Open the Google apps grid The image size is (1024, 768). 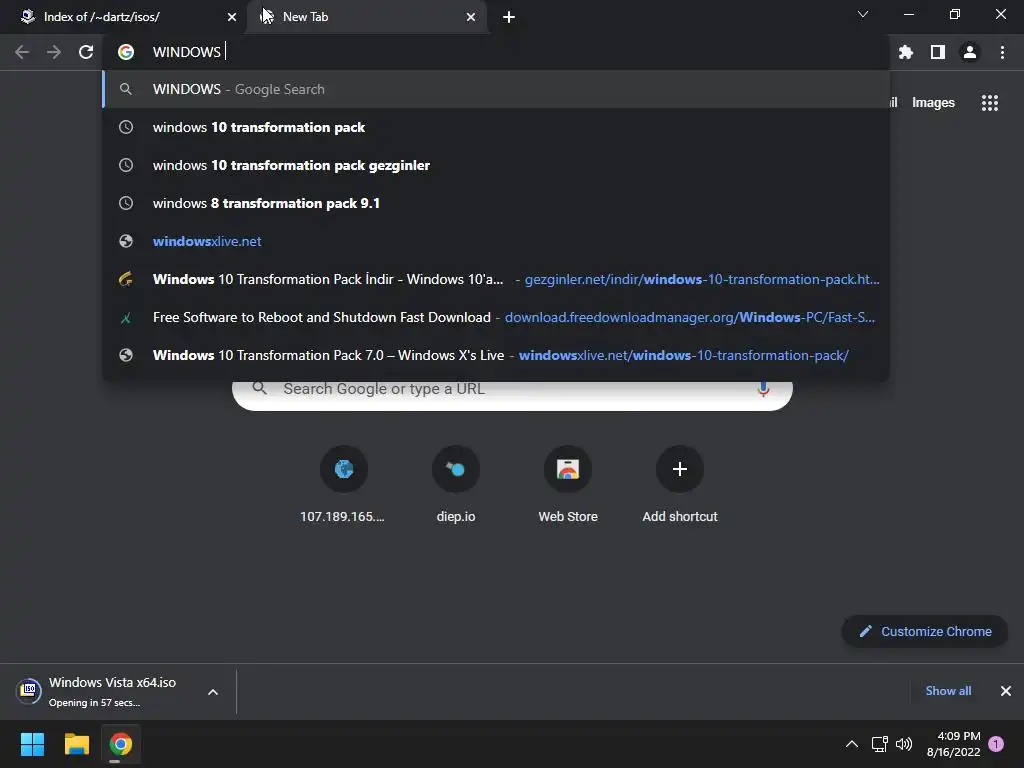pyautogui.click(x=990, y=103)
